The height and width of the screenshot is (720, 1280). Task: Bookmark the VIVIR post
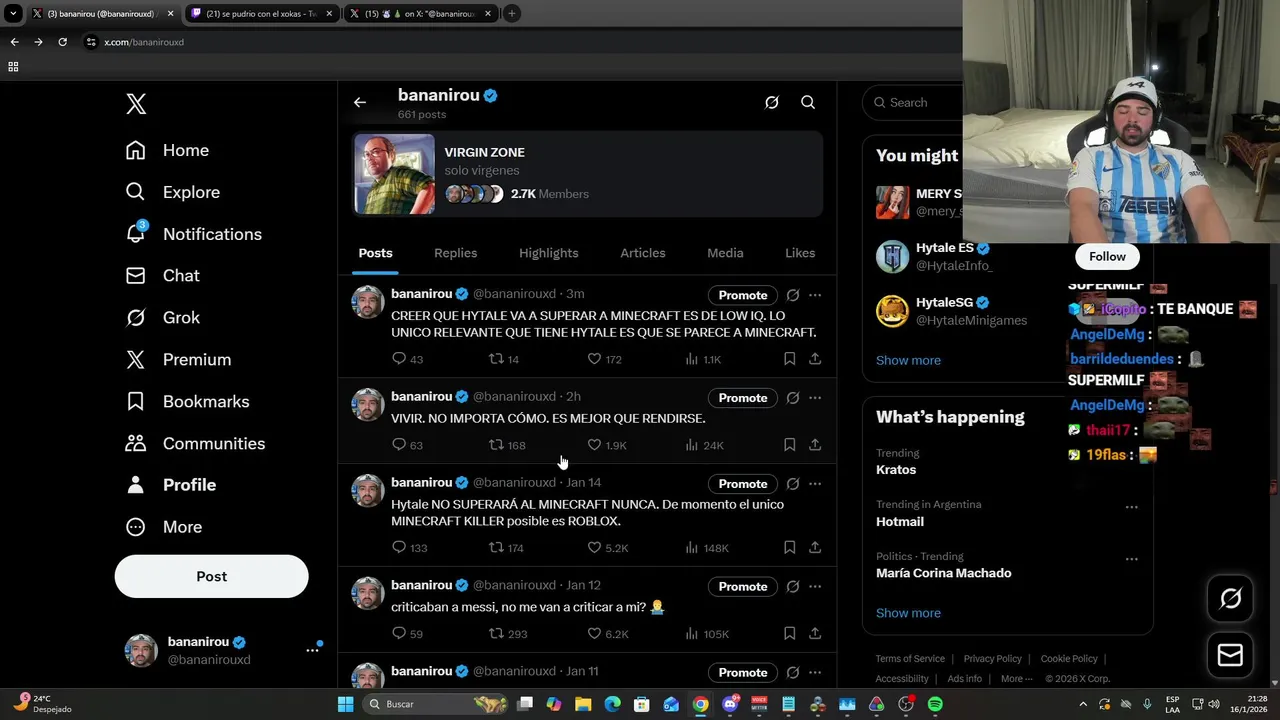click(x=789, y=444)
